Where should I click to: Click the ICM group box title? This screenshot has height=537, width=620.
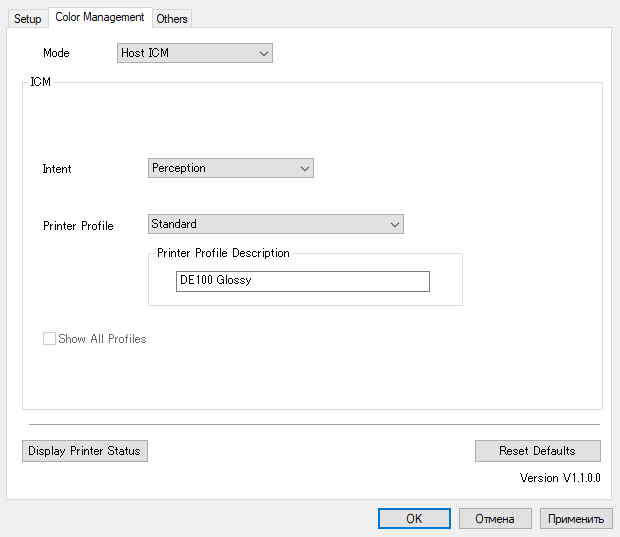42,83
